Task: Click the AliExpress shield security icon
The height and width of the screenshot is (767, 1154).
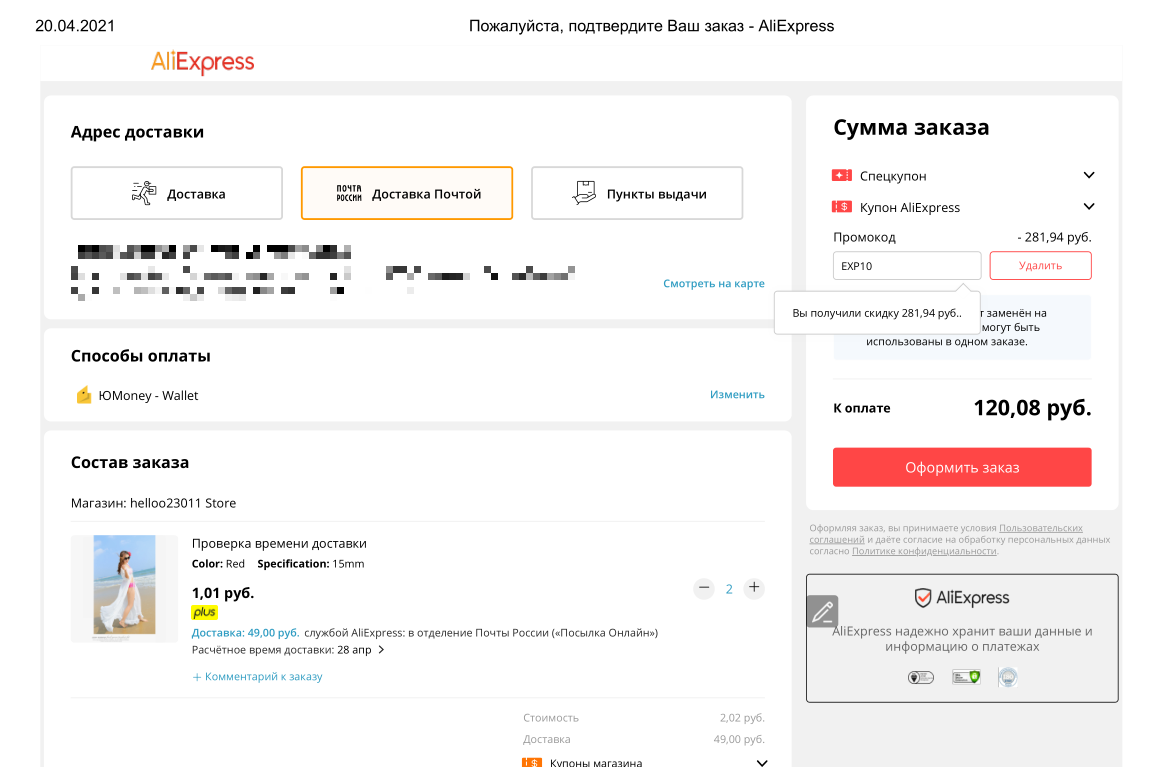Action: click(923, 598)
